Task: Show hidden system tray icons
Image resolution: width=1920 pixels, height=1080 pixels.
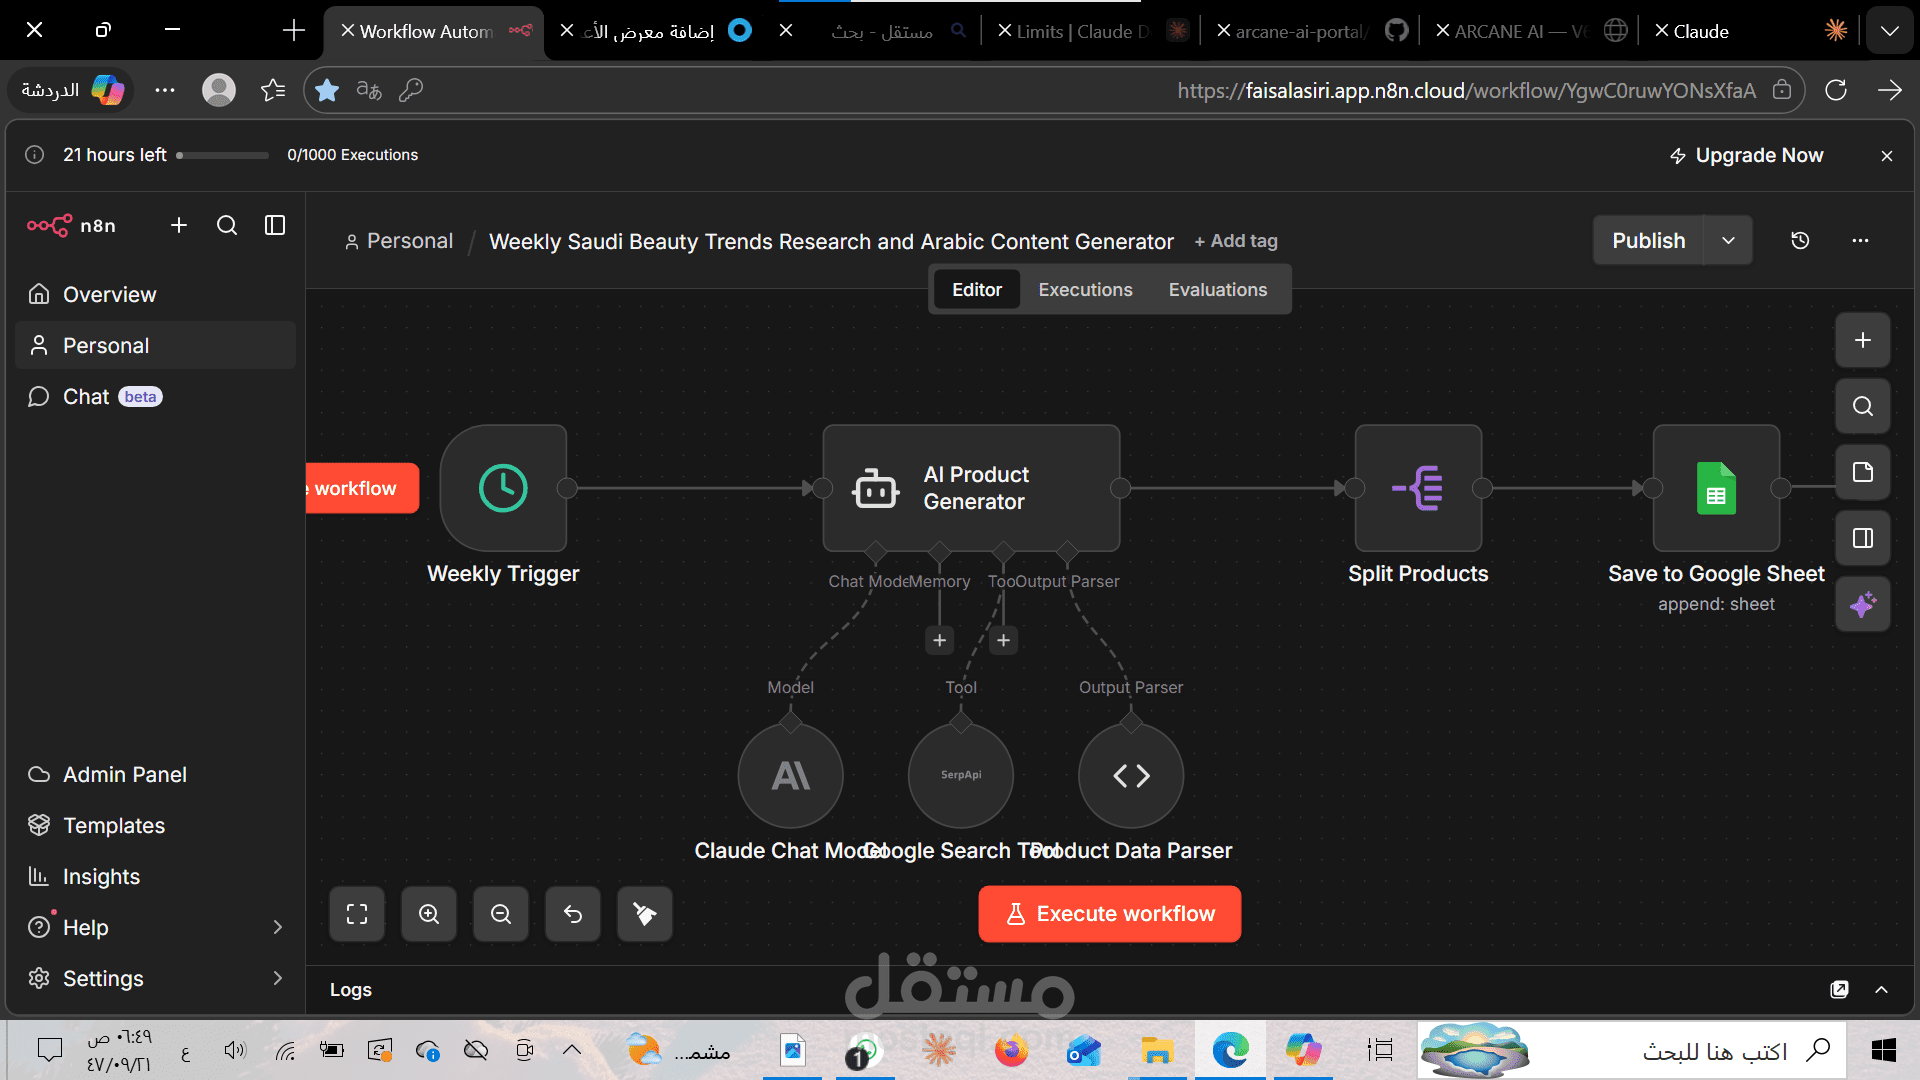Action: click(572, 1049)
